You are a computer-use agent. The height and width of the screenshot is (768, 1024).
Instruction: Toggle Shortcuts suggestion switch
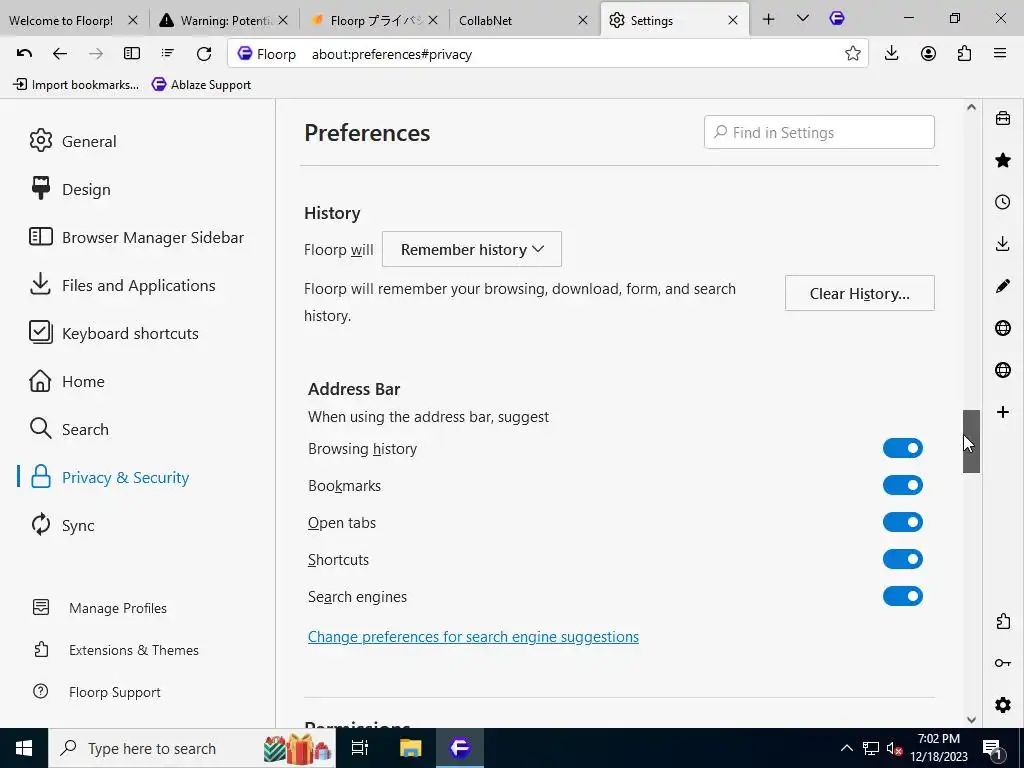(903, 559)
